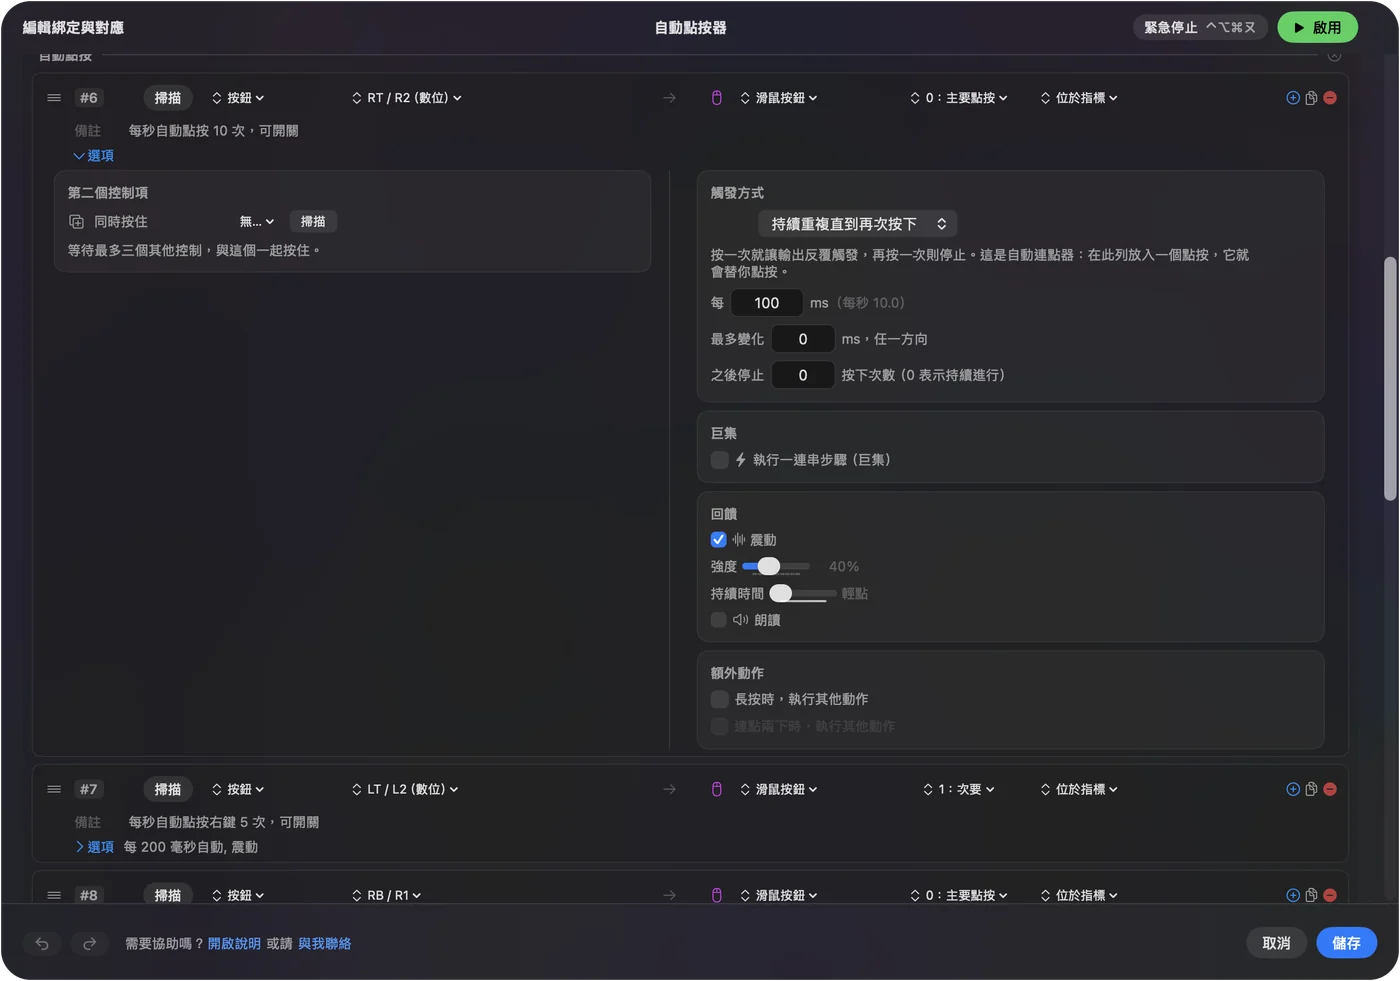This screenshot has width=1400, height=981.
Task: Adjust the 強度 intensity slider
Action: tap(776, 567)
